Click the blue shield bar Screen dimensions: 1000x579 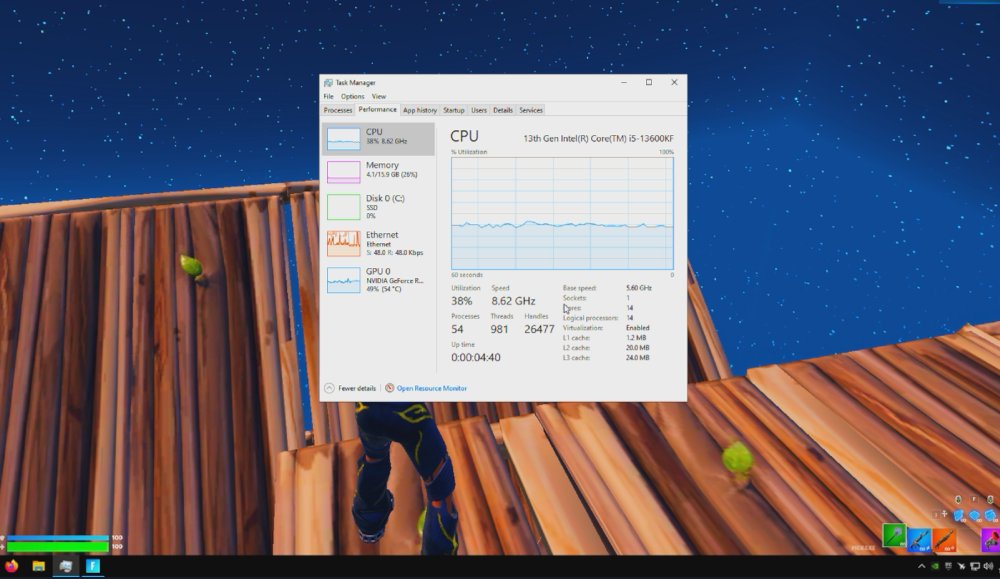pos(57,538)
